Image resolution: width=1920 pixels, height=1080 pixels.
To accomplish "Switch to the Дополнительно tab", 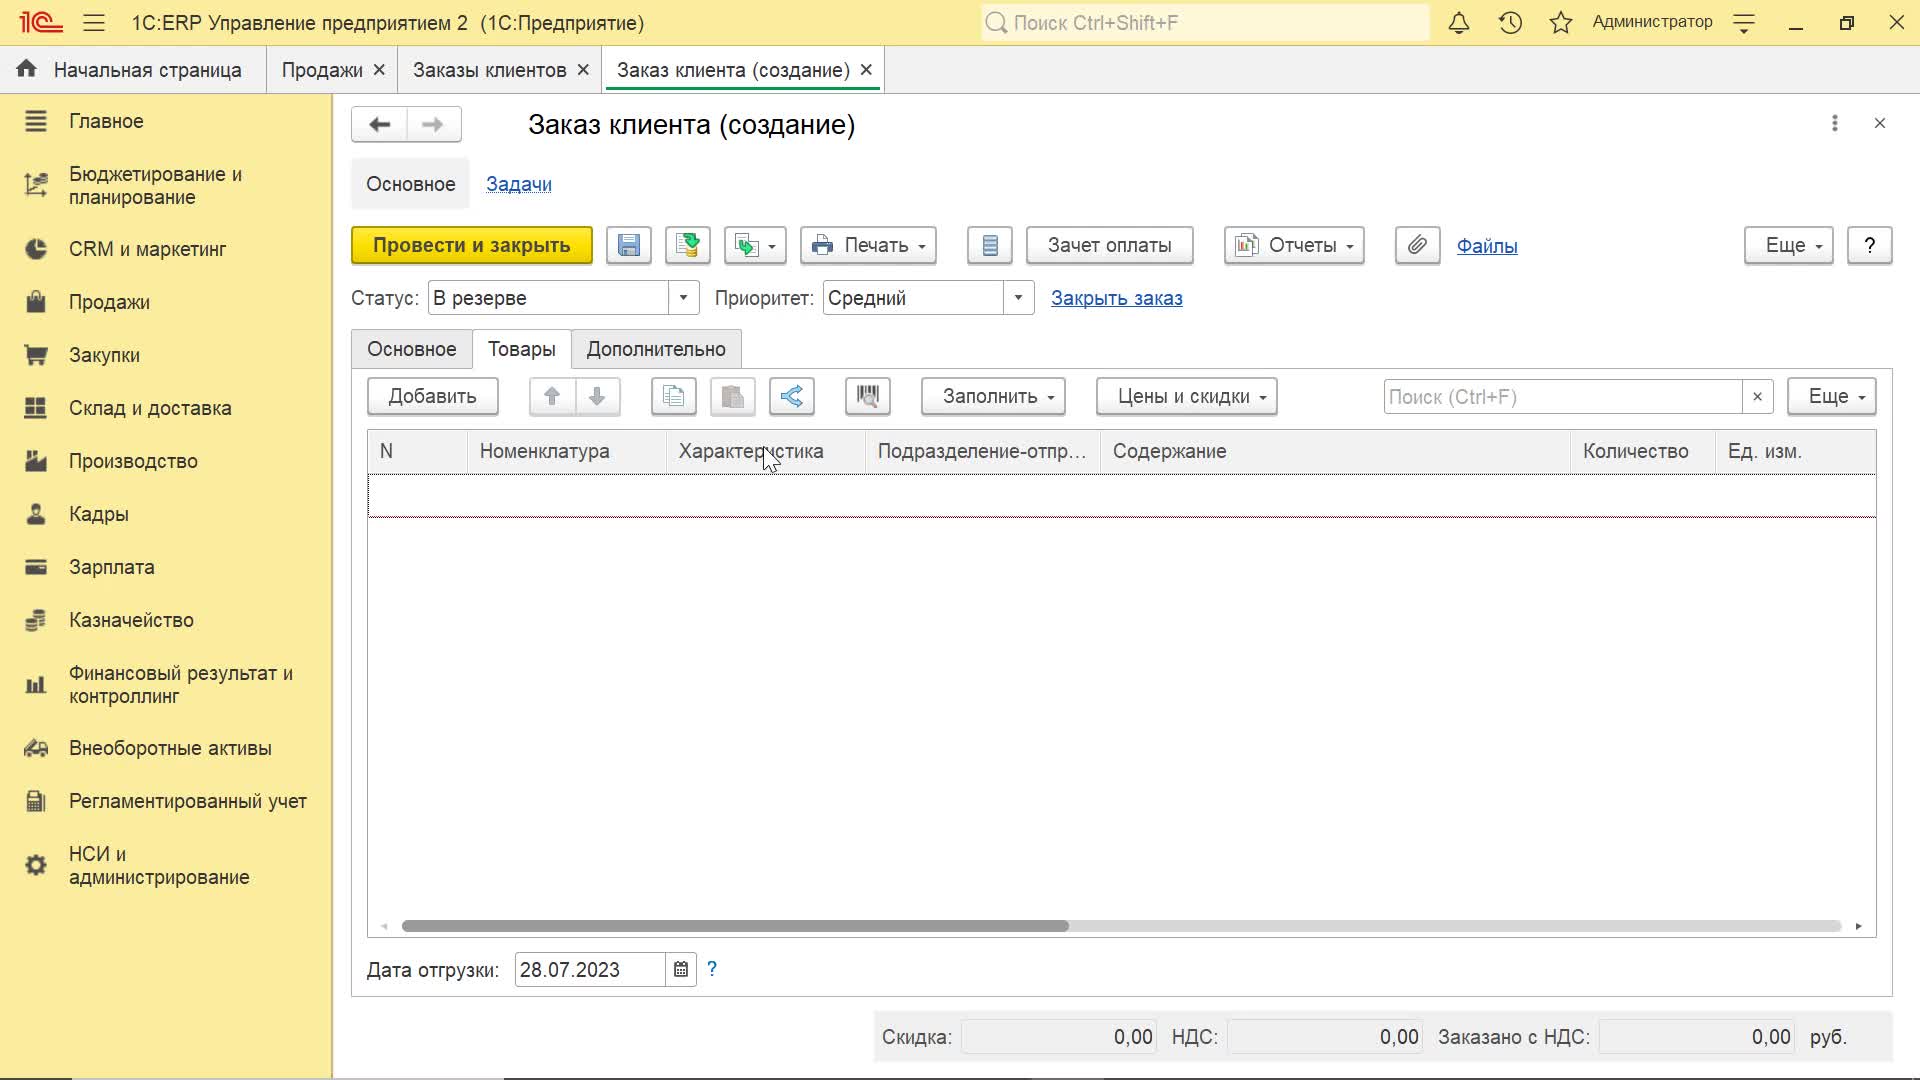I will click(656, 349).
